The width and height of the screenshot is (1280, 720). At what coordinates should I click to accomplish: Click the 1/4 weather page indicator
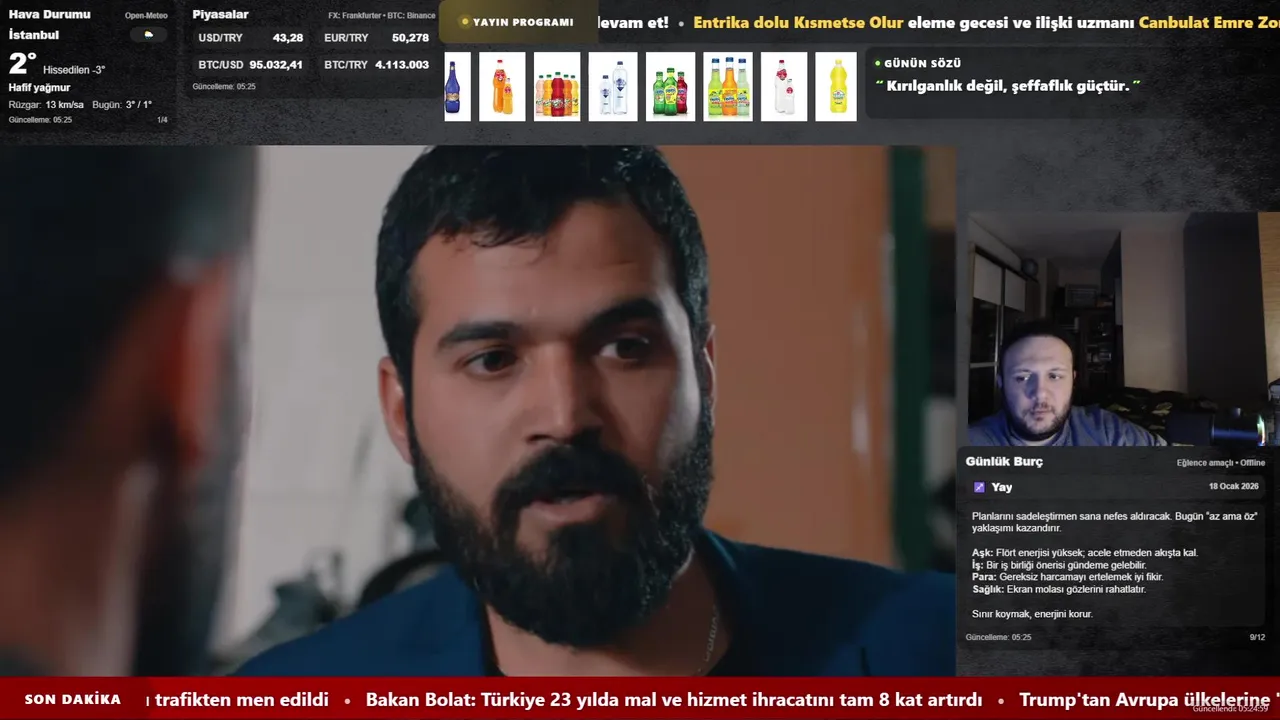click(x=162, y=120)
